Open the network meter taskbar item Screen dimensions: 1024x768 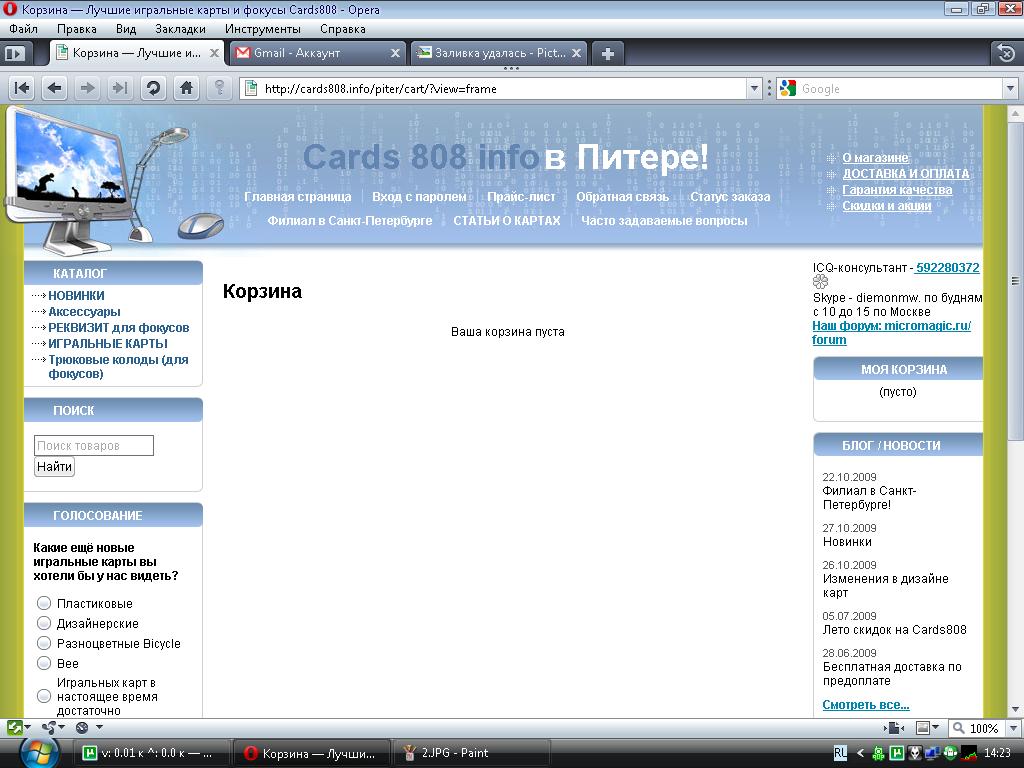150,753
